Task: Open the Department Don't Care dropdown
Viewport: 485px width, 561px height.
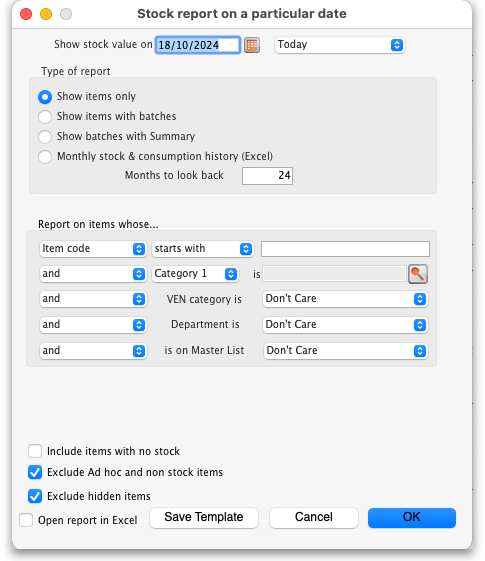Action: tap(345, 325)
